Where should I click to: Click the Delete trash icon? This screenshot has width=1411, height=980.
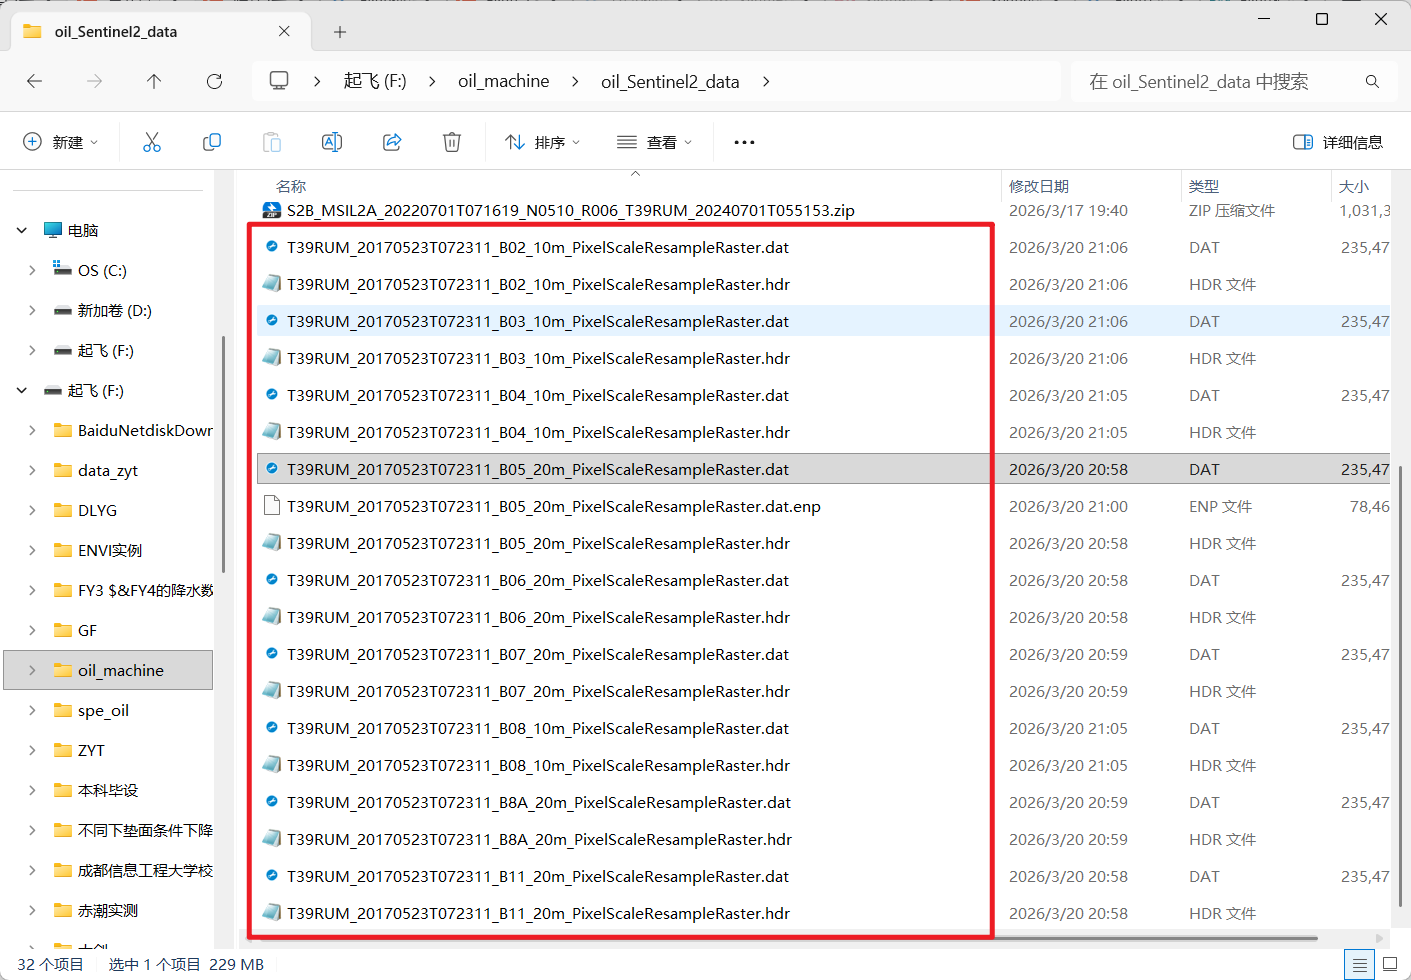(x=452, y=142)
